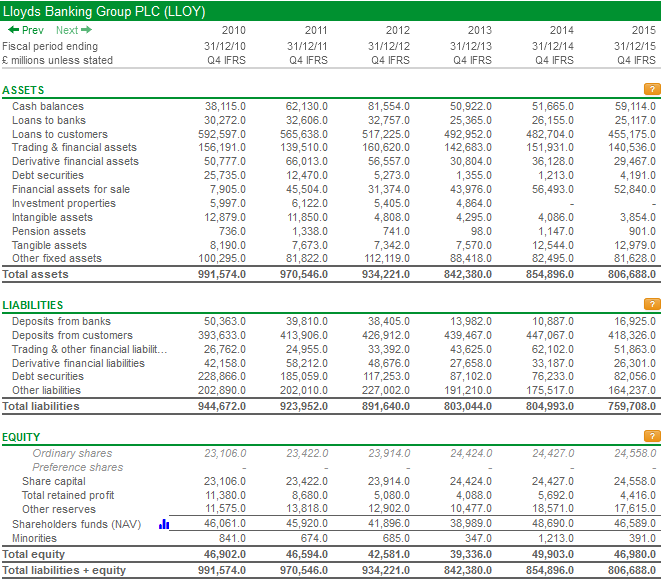Click the 2011 total liabilities 923,952.0
The image size is (661, 581).
point(304,406)
